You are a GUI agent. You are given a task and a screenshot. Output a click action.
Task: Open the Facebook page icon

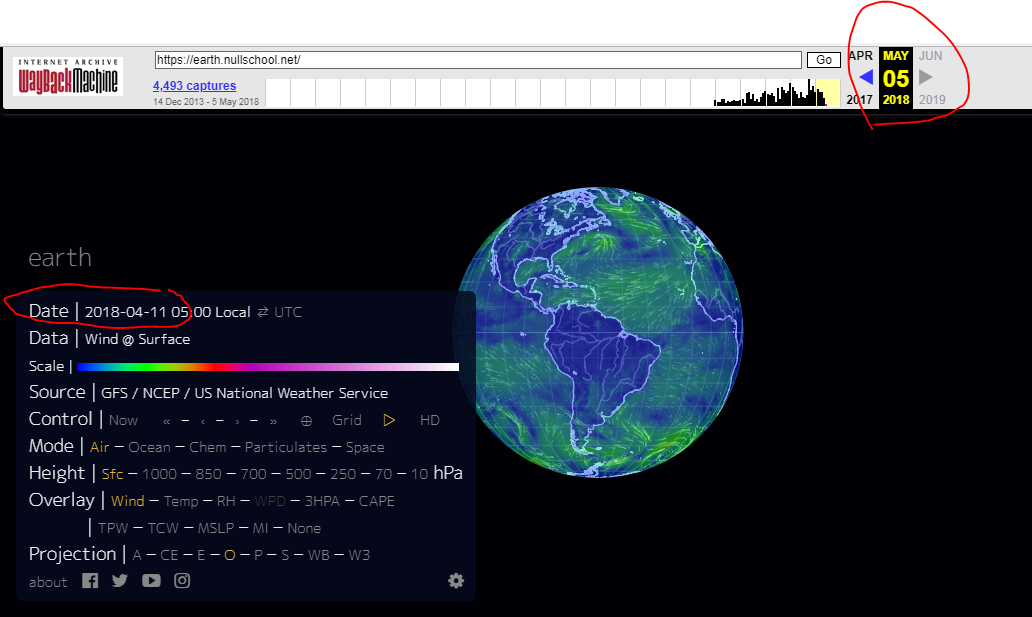click(90, 581)
